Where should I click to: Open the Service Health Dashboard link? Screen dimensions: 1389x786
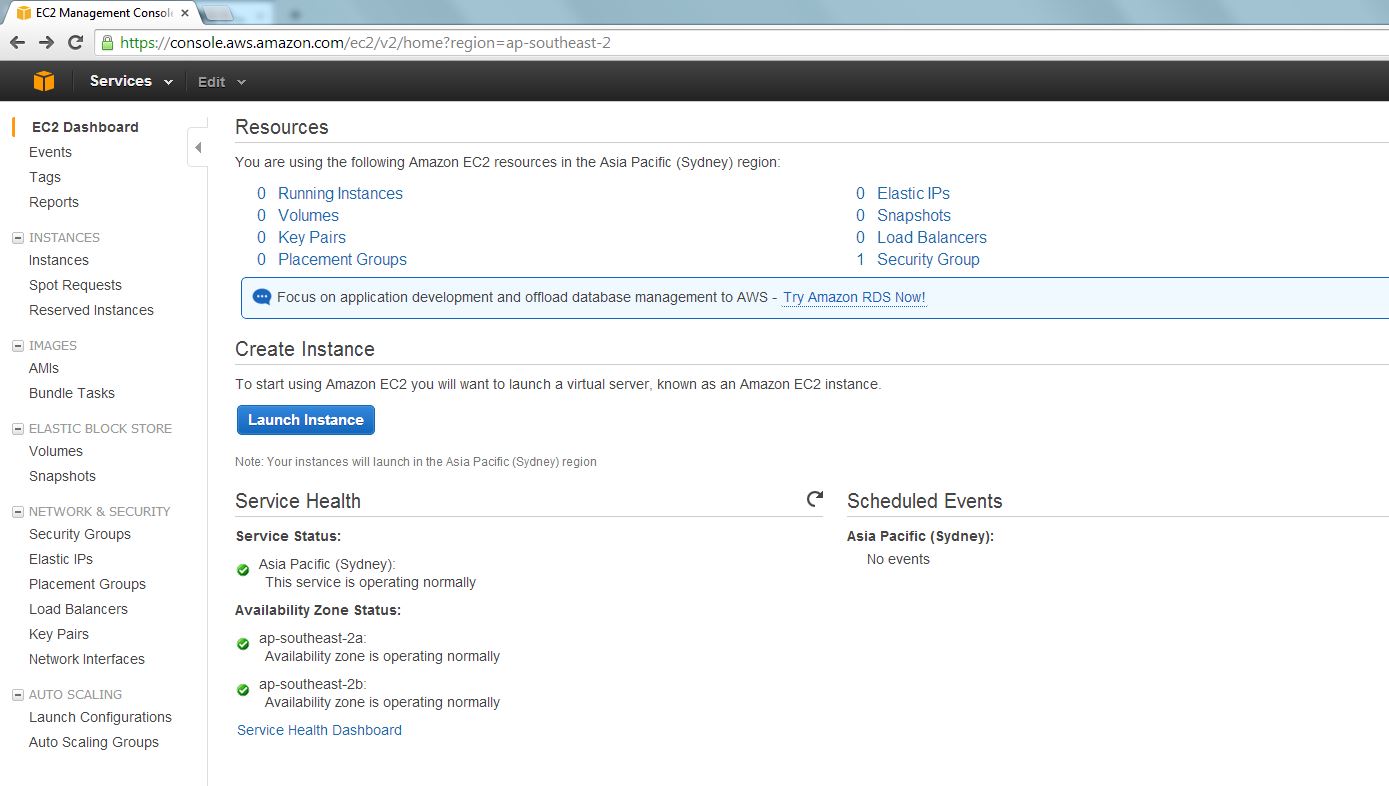tap(319, 730)
